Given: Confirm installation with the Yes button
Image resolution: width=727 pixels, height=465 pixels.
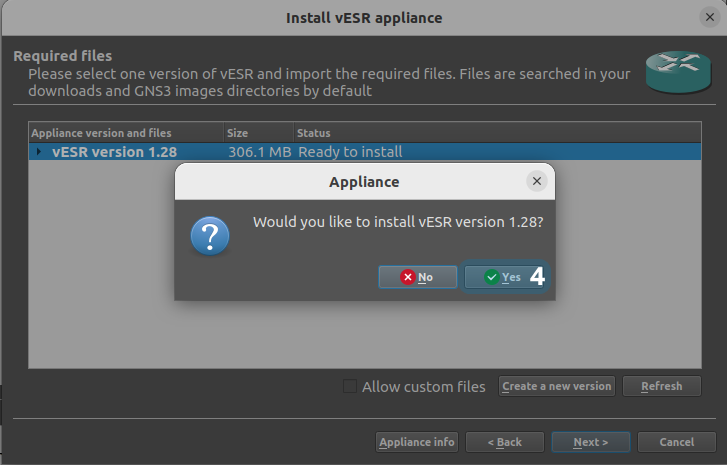Looking at the screenshot, I should [503, 277].
